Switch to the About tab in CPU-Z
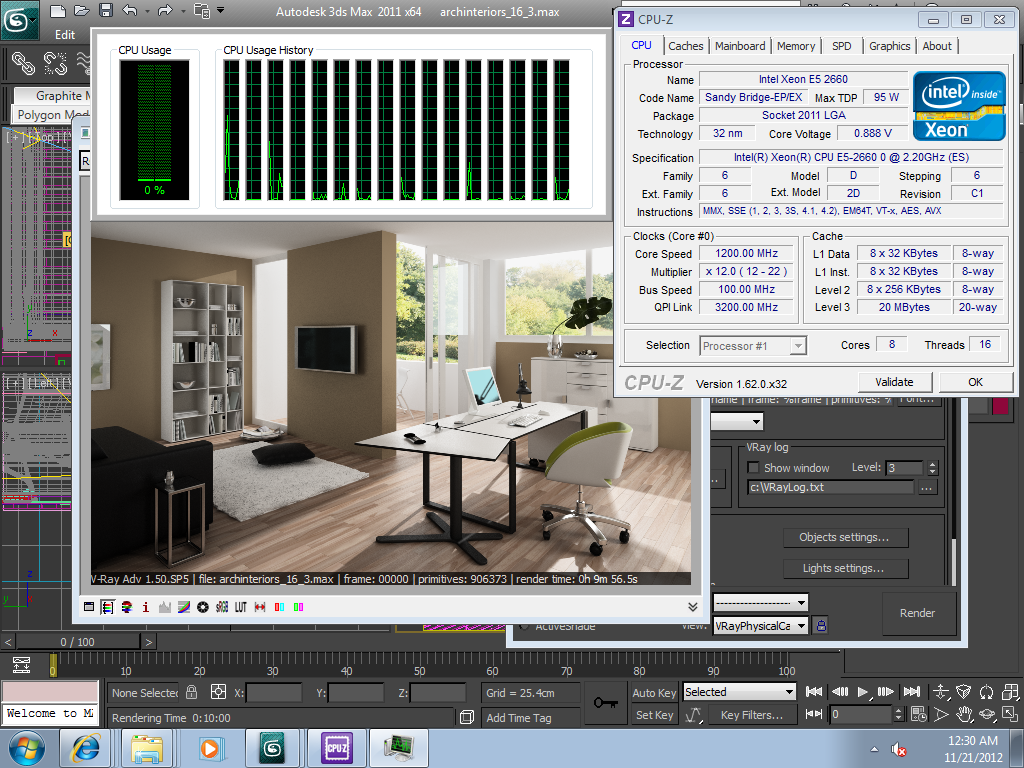This screenshot has height=768, width=1024. tap(937, 46)
